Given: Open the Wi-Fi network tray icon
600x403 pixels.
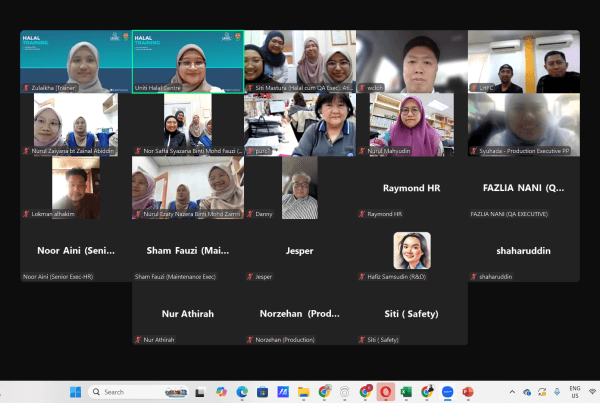Looking at the screenshot, I should tap(593, 392).
